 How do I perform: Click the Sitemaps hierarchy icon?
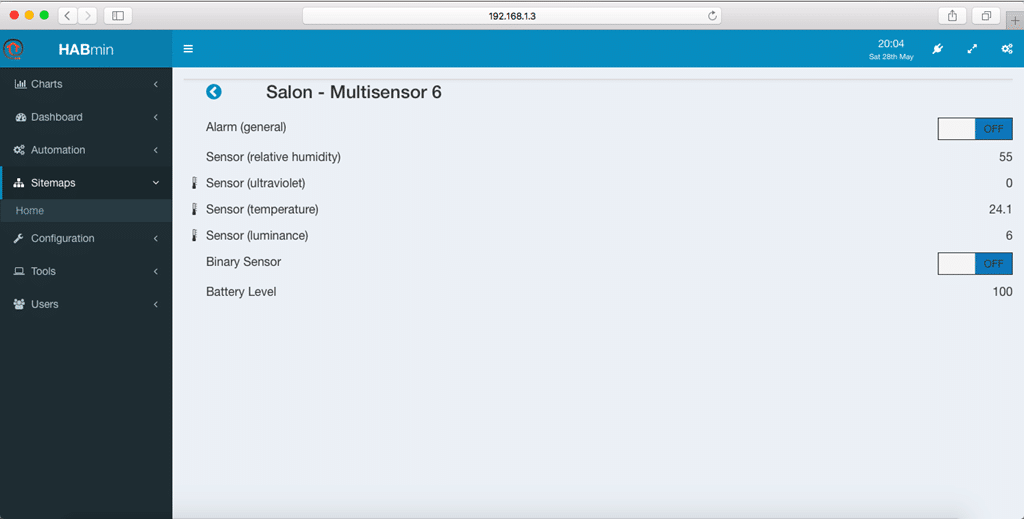click(19, 183)
